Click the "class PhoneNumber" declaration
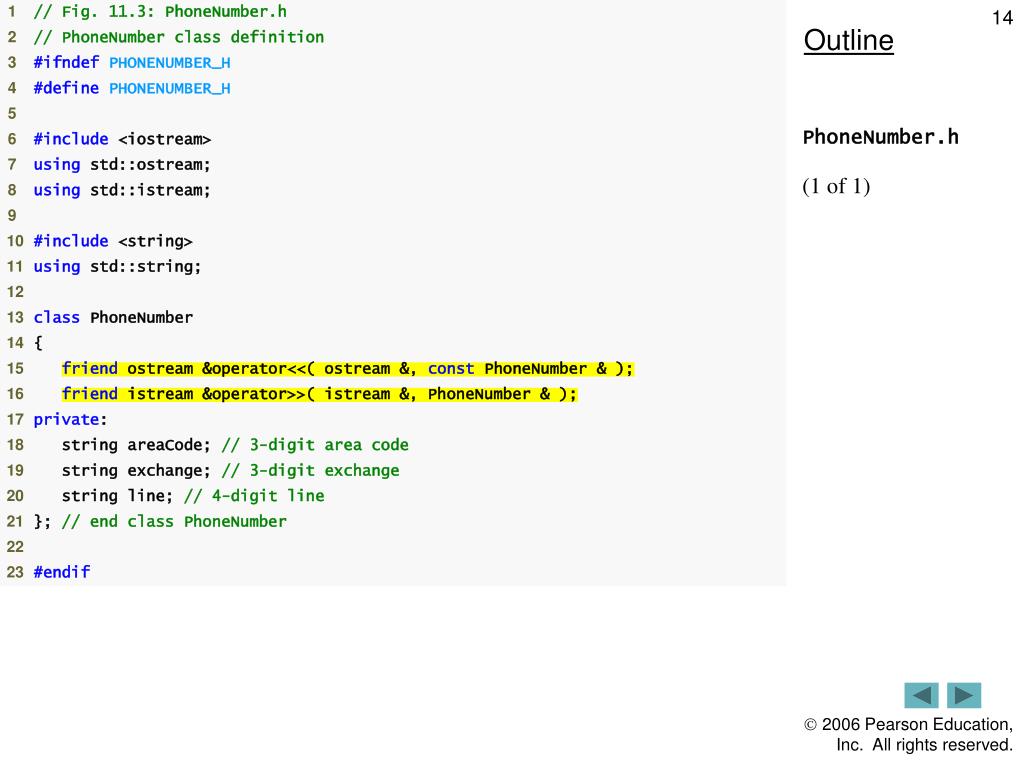 (x=113, y=317)
